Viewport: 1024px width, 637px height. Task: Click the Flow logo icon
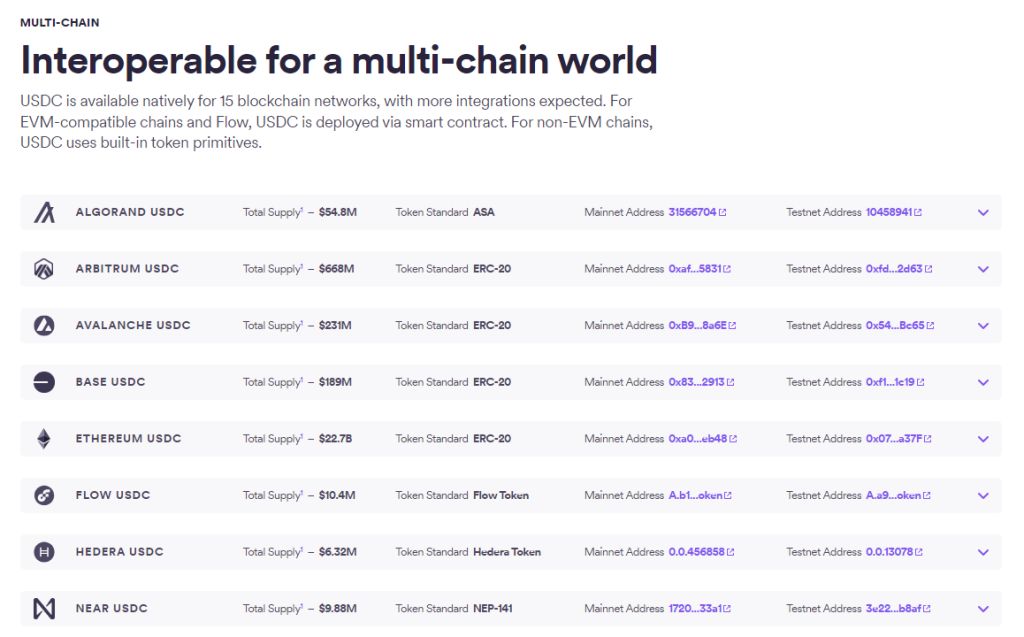click(x=44, y=495)
